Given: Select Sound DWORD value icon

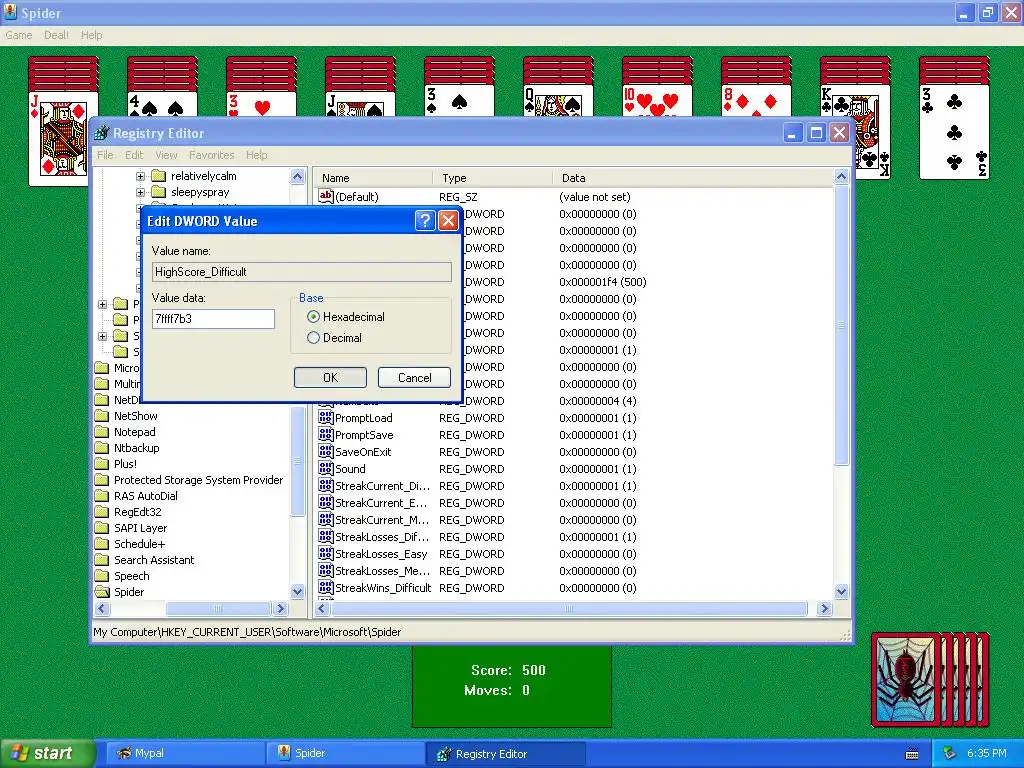Looking at the screenshot, I should pos(326,468).
